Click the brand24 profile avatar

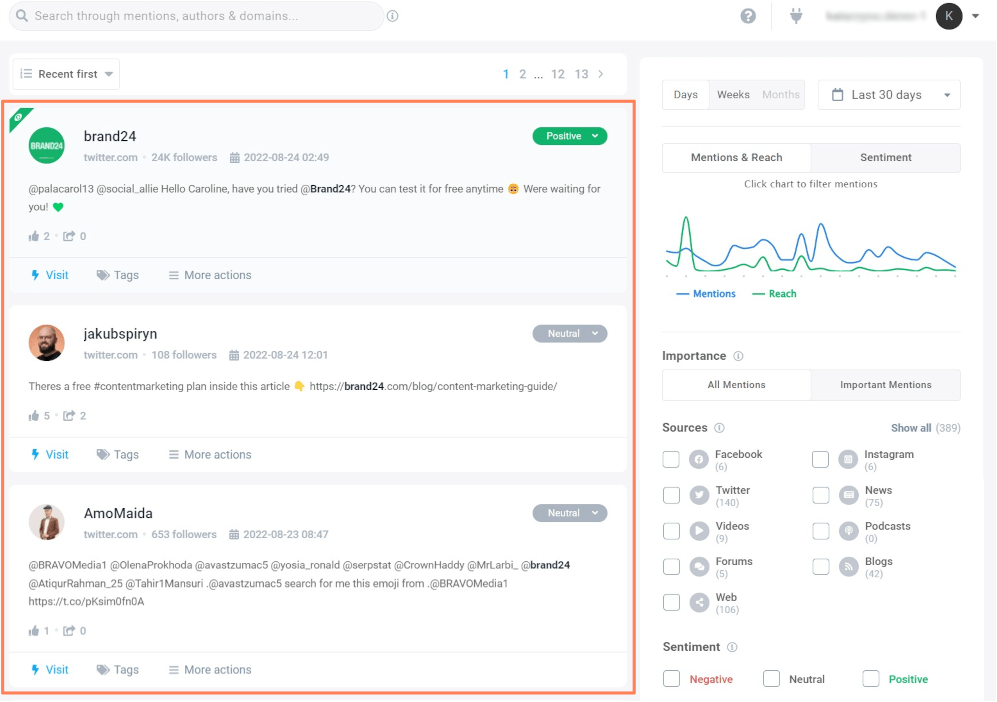click(46, 146)
